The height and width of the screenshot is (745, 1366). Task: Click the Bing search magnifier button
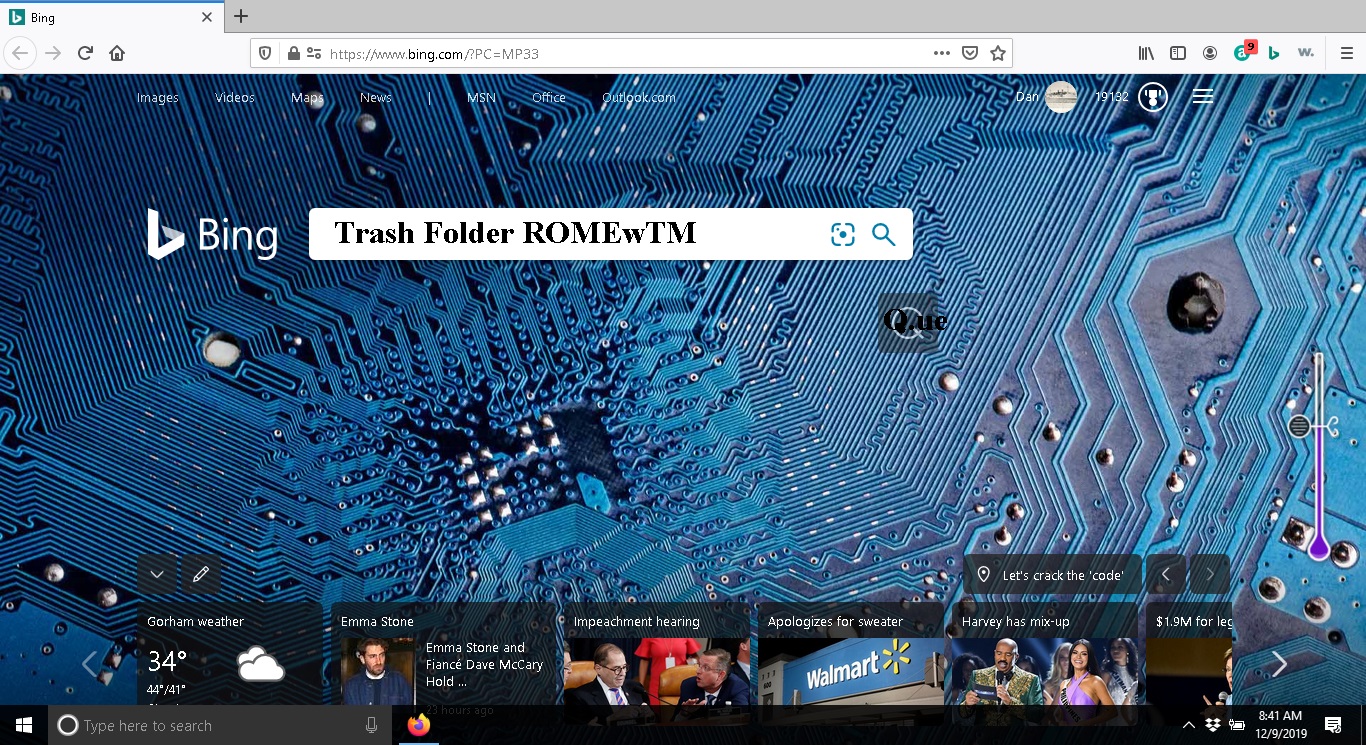(x=883, y=234)
